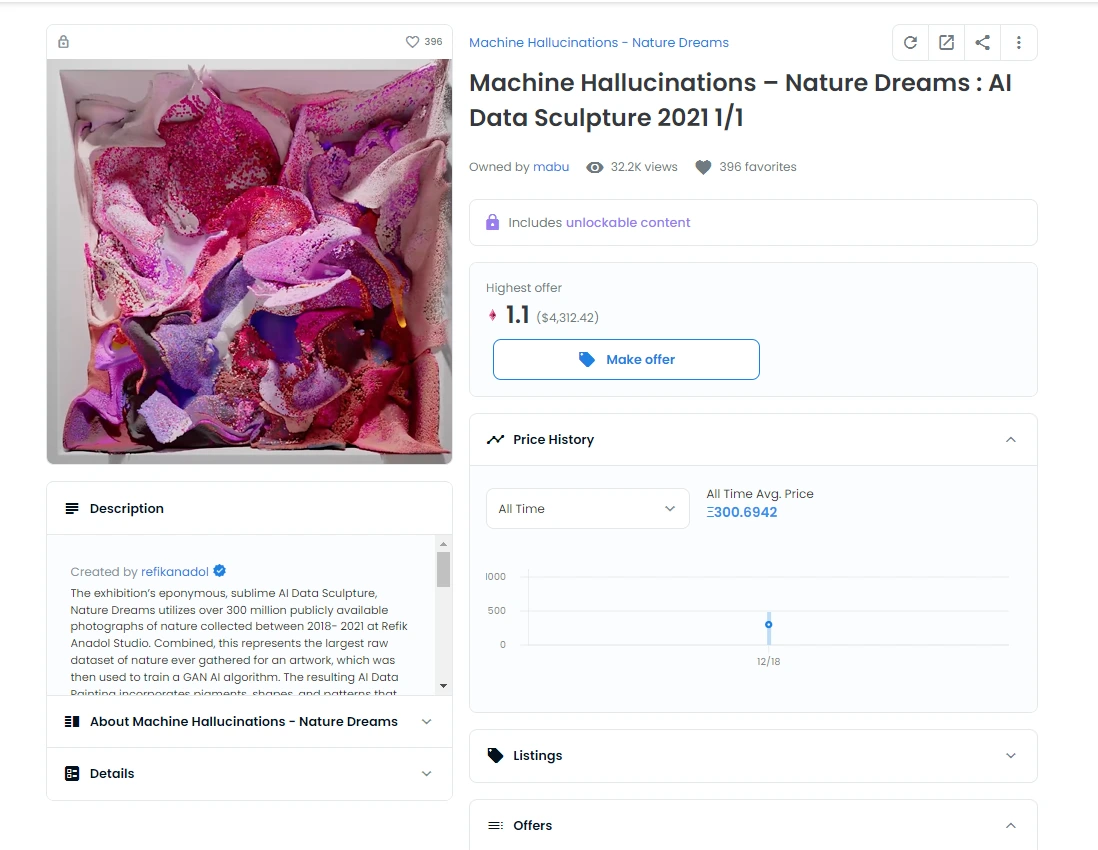Click the artwork image thumbnail
This screenshot has height=850, width=1098.
(249, 262)
